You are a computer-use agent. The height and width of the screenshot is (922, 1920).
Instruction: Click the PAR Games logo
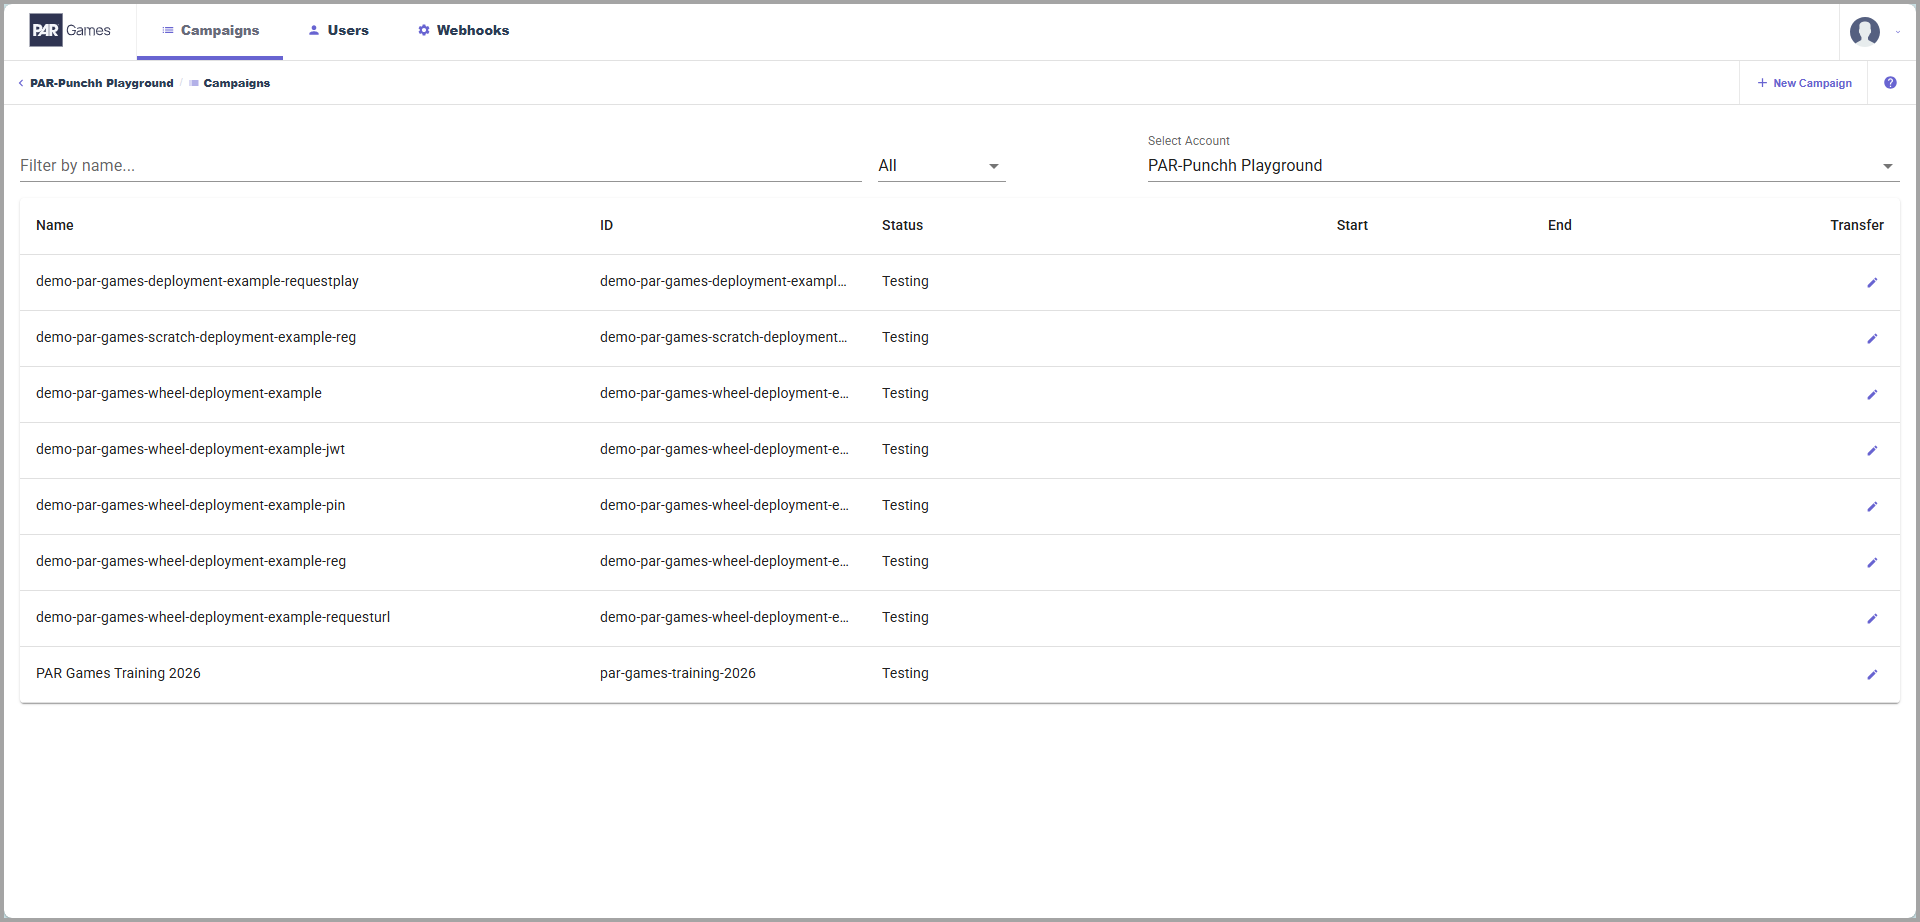click(70, 31)
